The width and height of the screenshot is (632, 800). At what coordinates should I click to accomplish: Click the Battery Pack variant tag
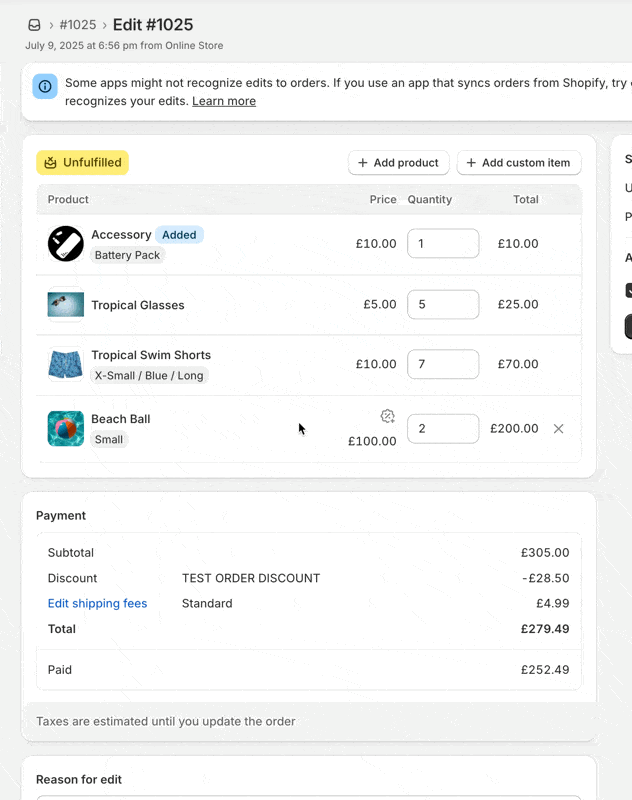point(127,255)
